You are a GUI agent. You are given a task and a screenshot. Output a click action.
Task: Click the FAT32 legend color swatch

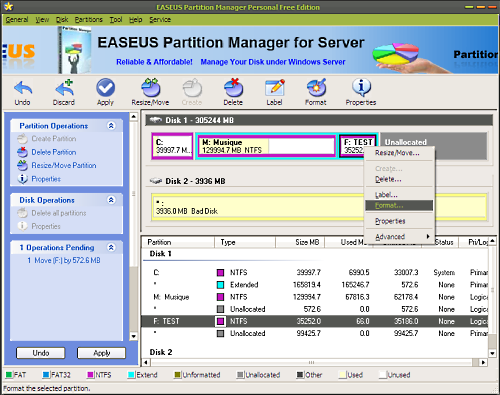coord(46,375)
